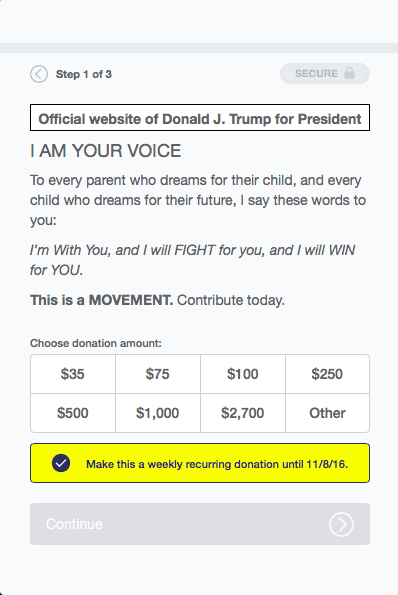Open the Other amount option

327,413
